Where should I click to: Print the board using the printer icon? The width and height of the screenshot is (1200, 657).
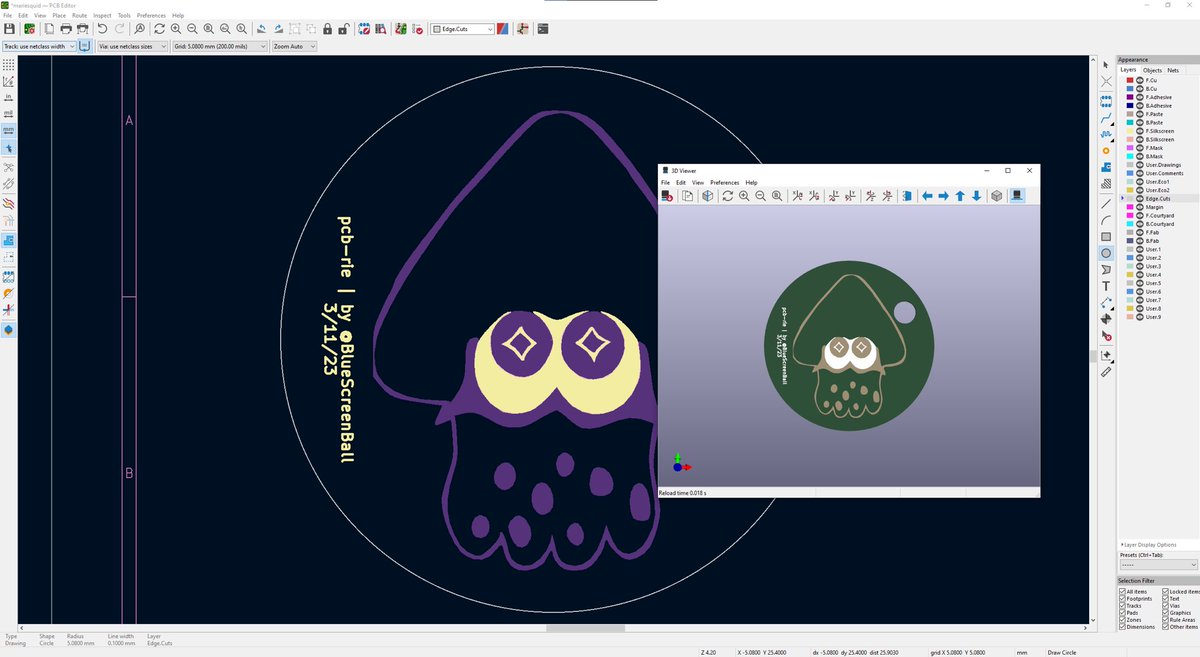coord(66,29)
